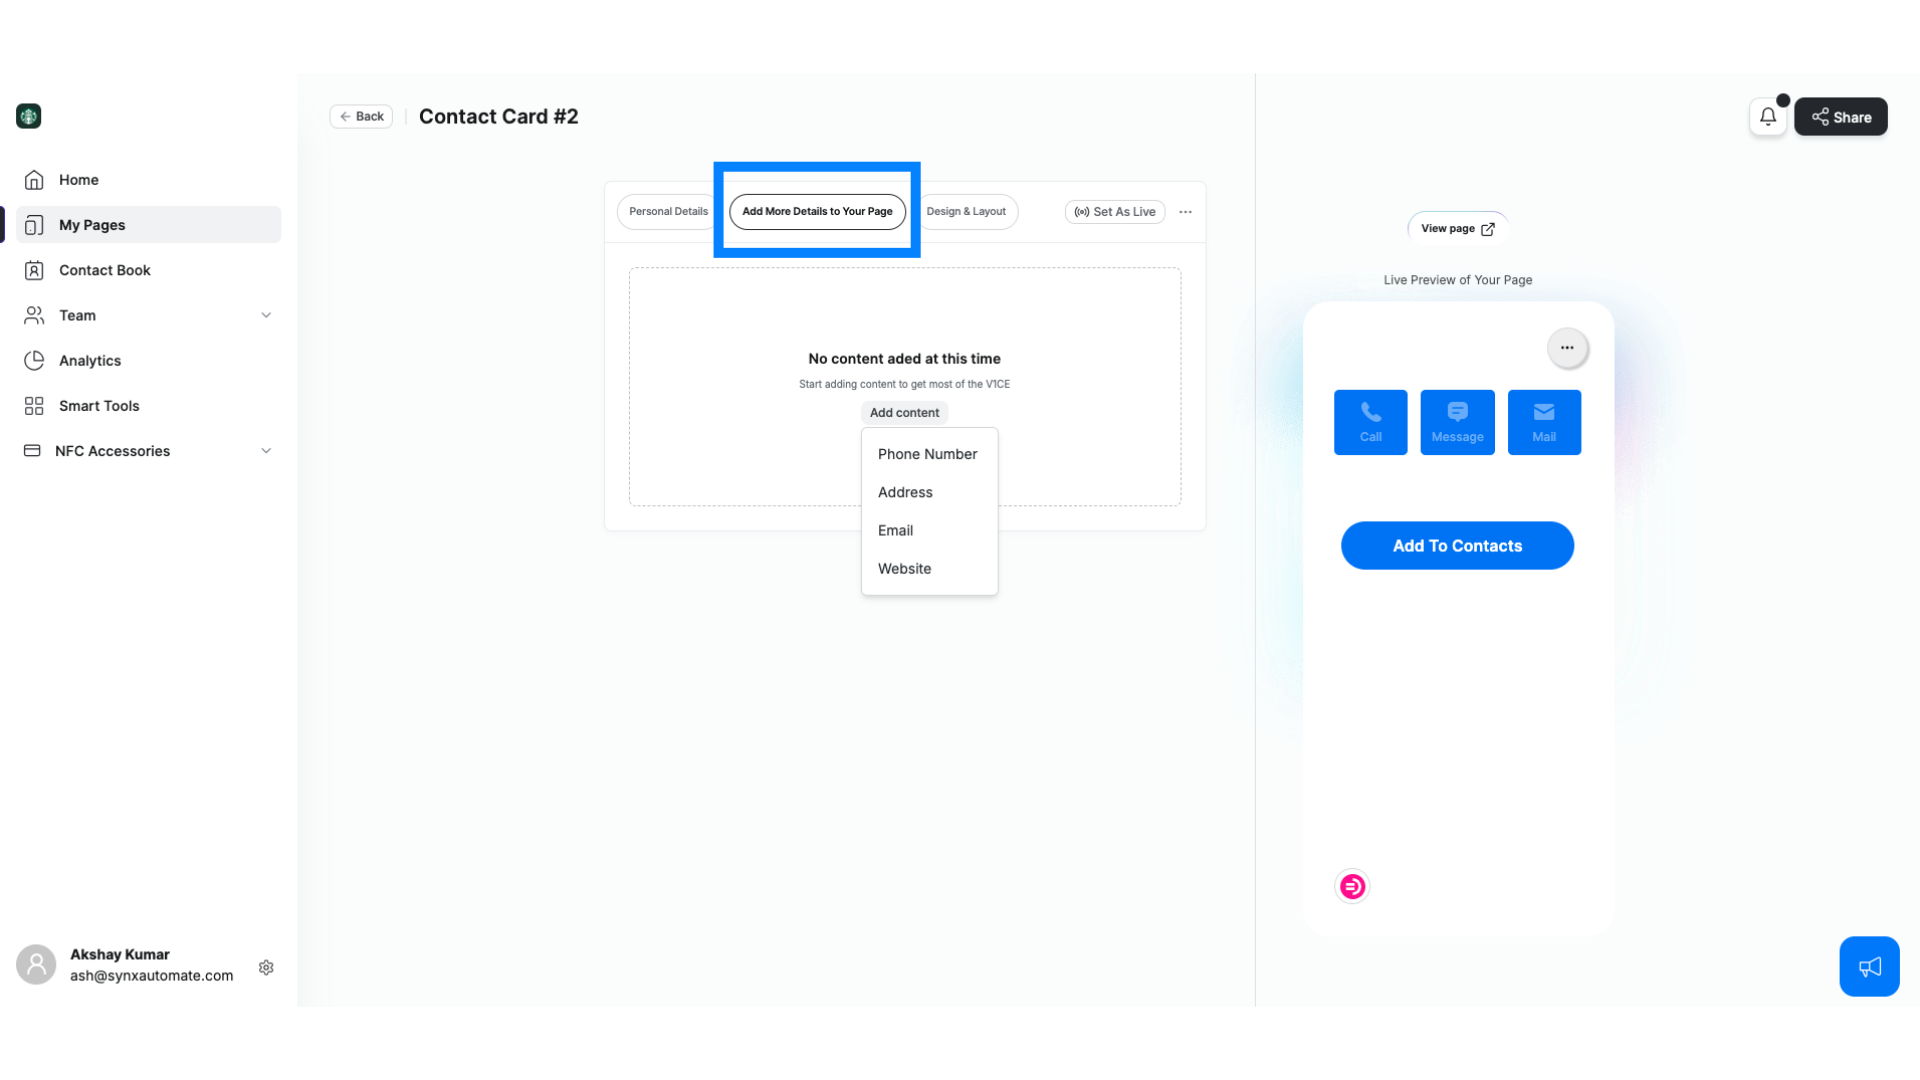Open the Add content dropdown menu

coord(905,411)
